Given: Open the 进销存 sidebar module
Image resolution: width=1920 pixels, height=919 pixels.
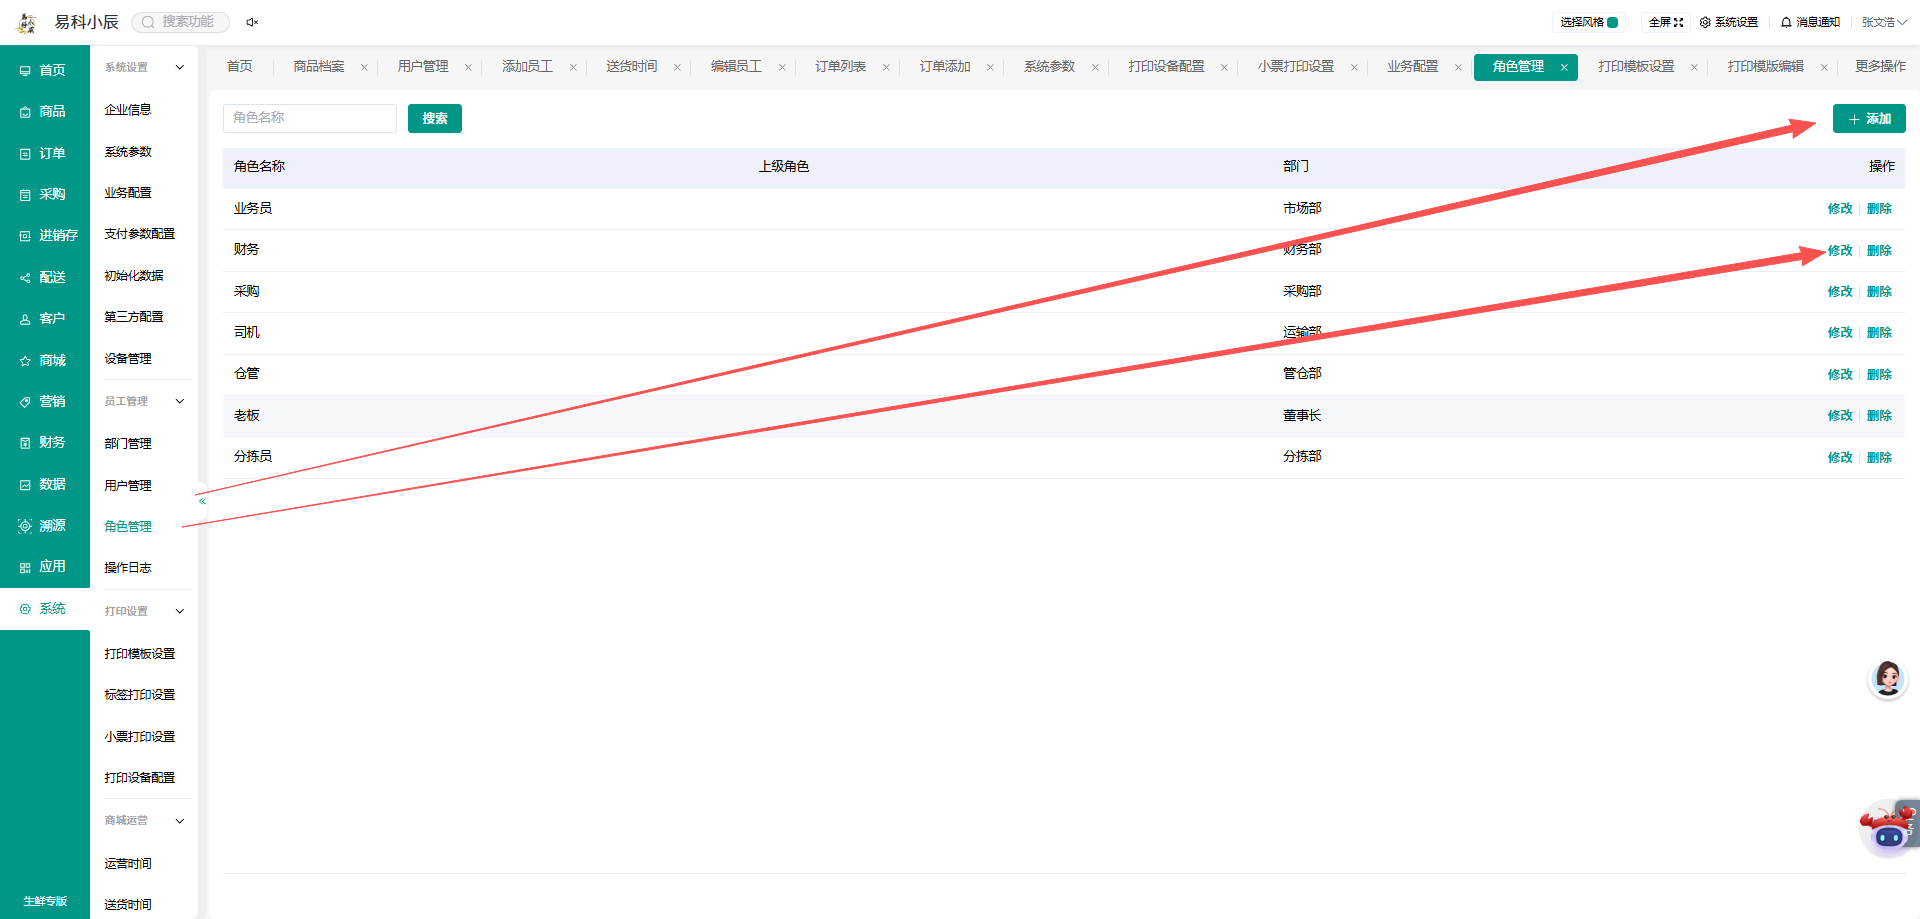Looking at the screenshot, I should tap(48, 236).
